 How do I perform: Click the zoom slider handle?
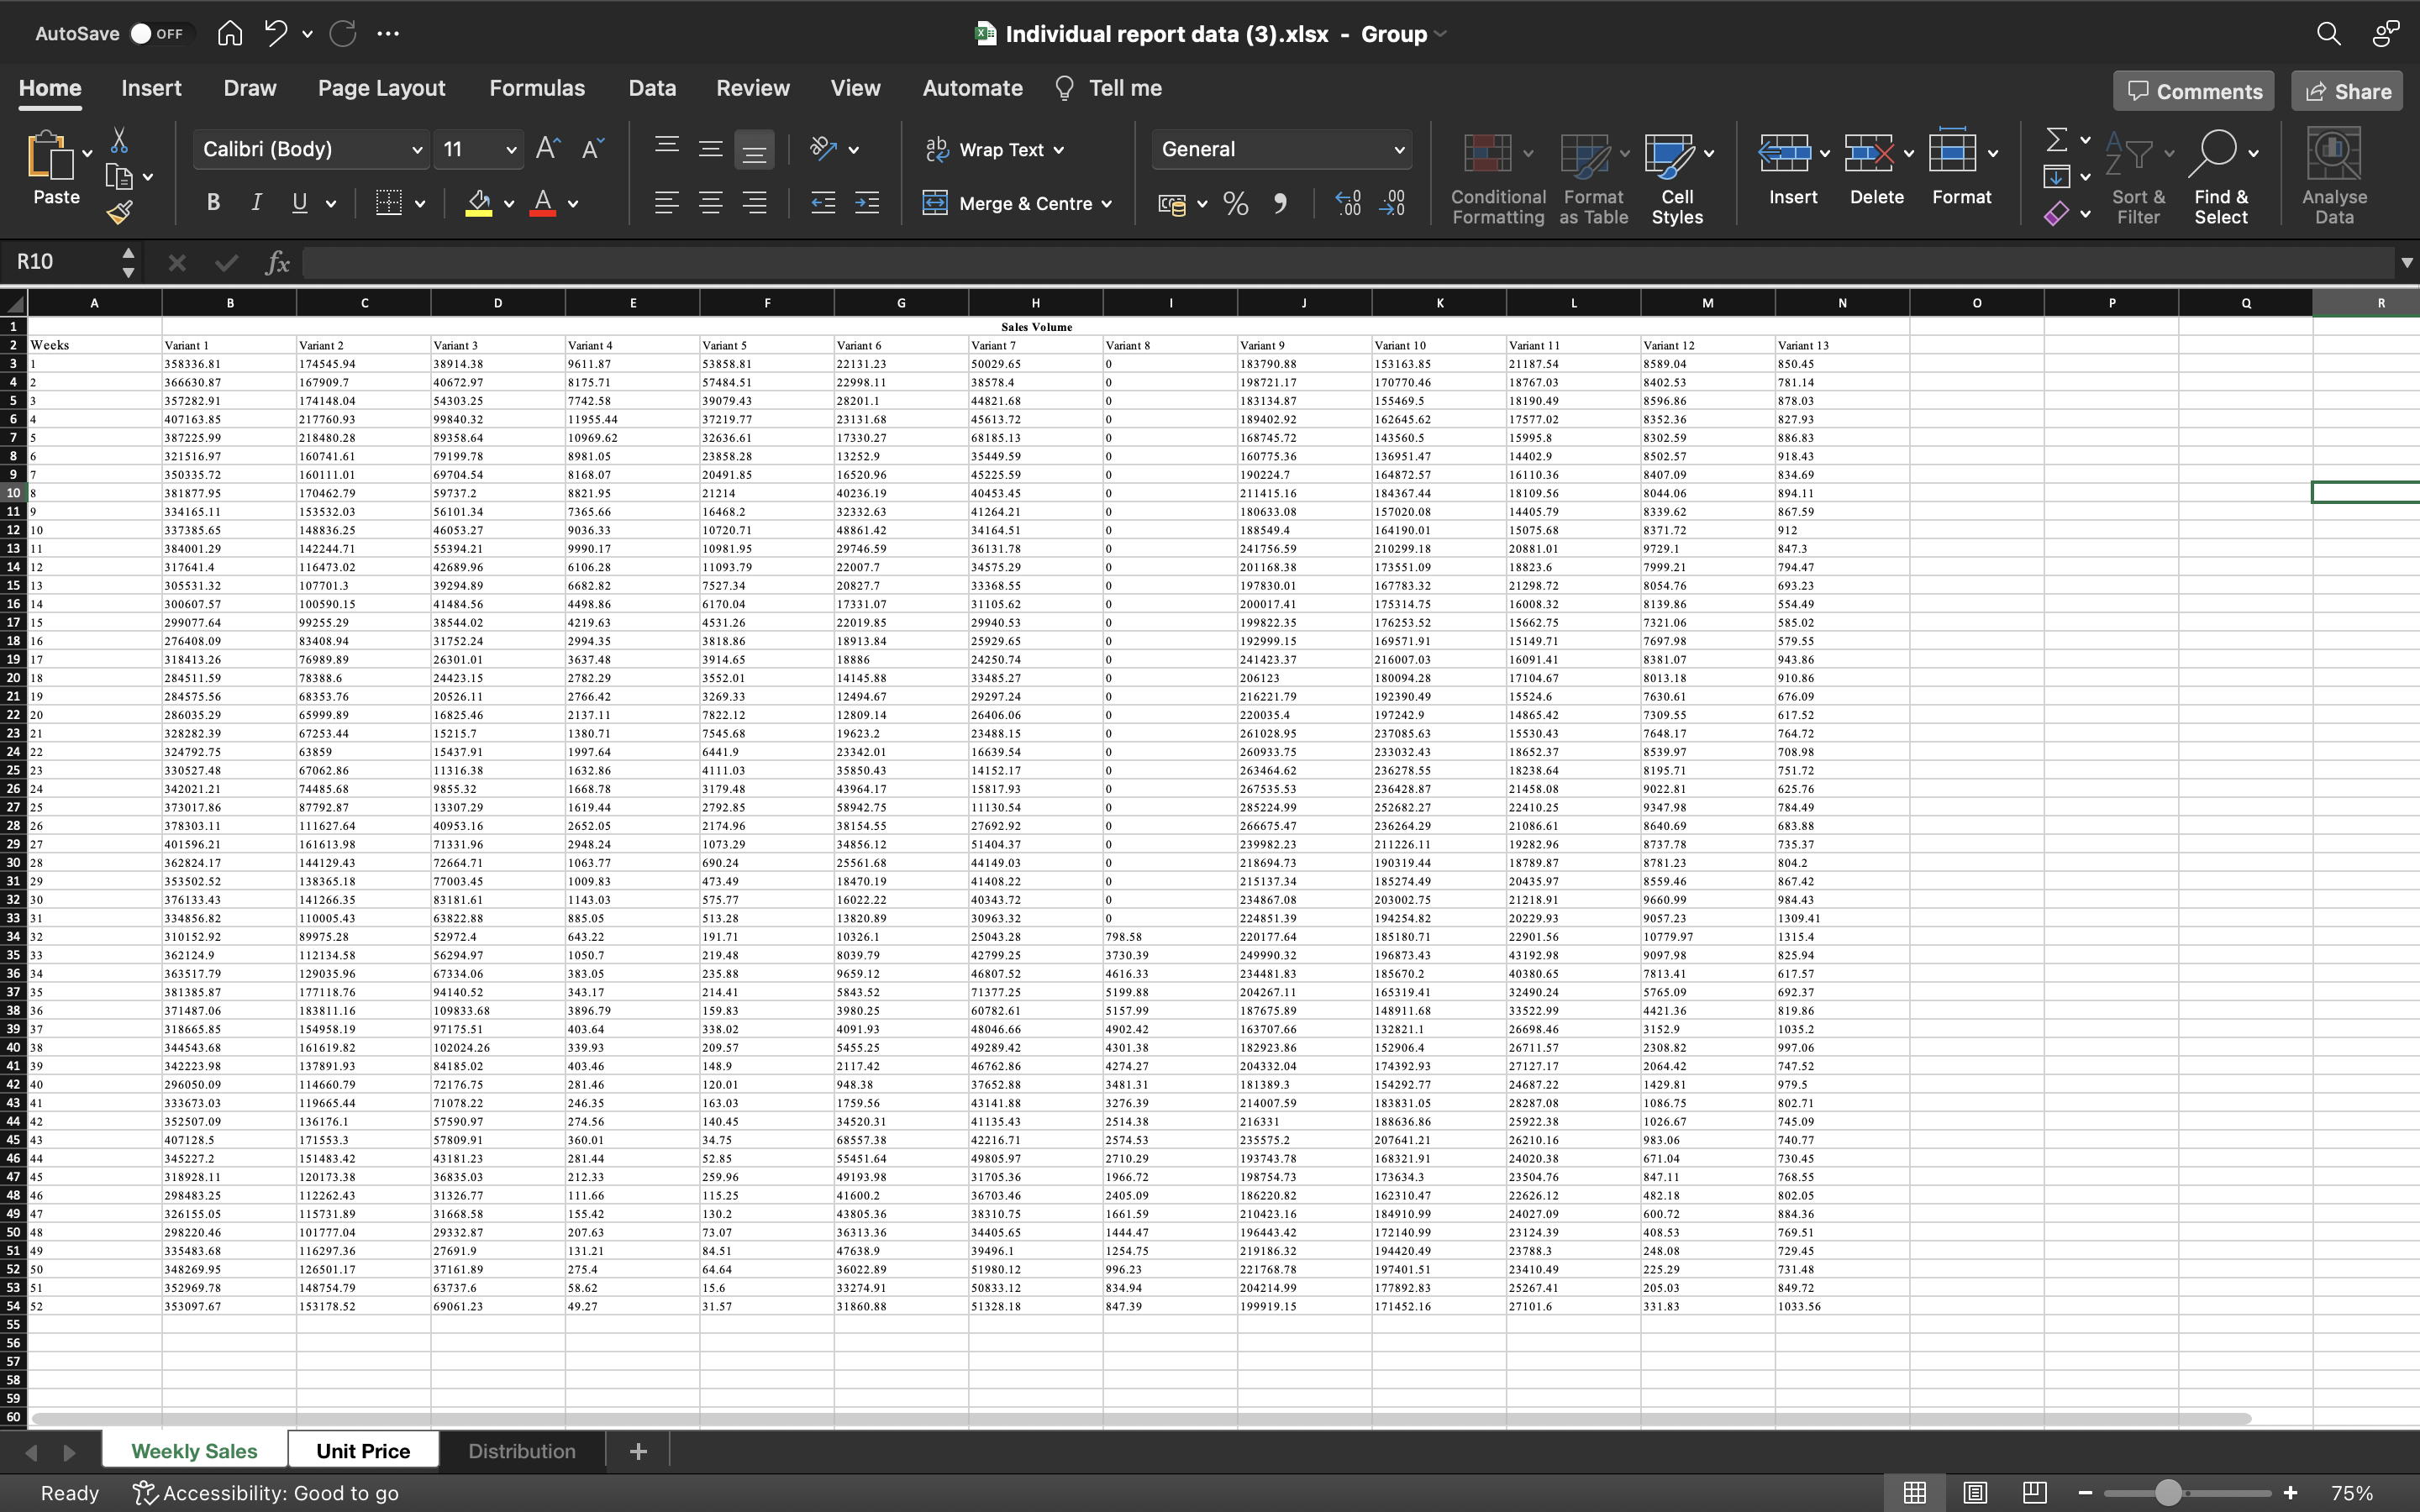2168,1493
